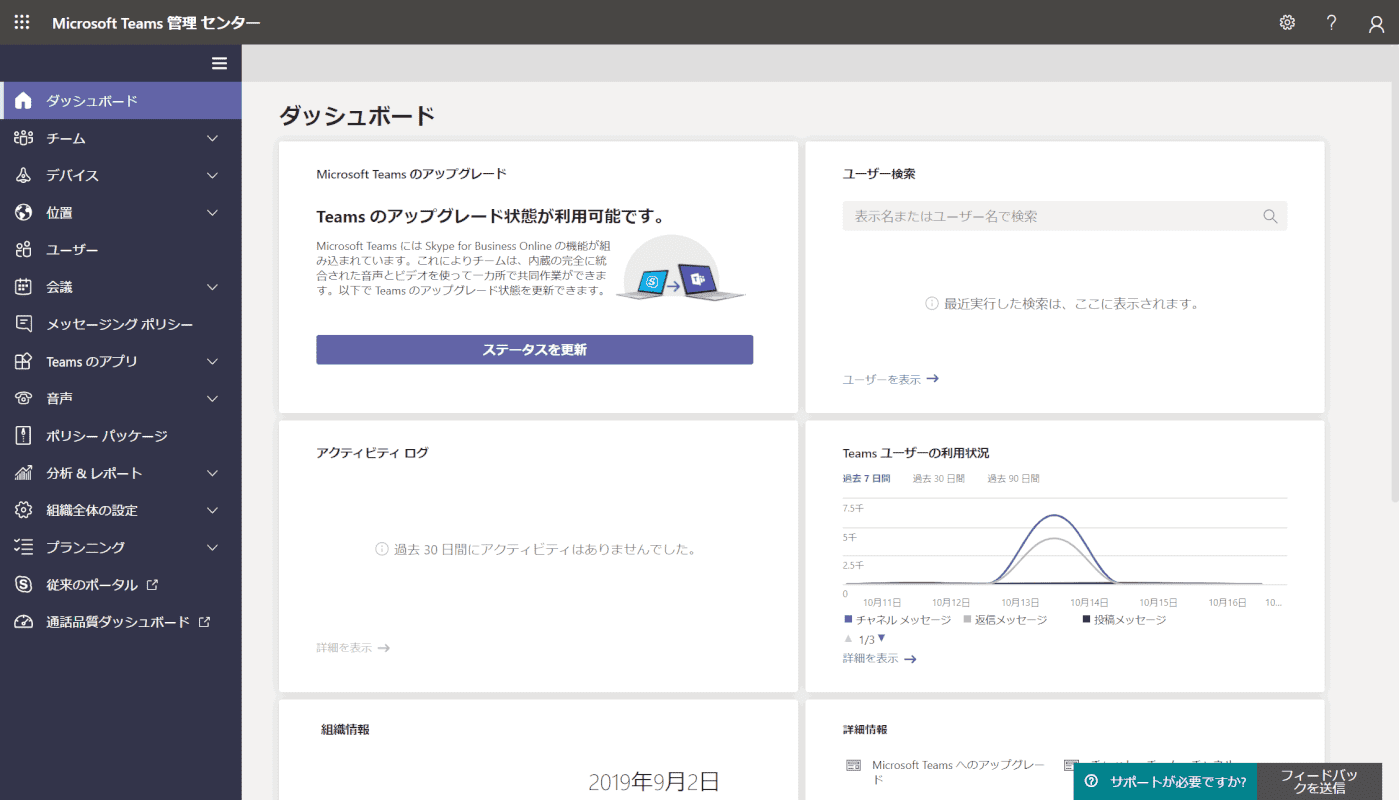Image resolution: width=1399 pixels, height=800 pixels.
Task: Click the ステータスを更新 button
Action: tap(534, 350)
